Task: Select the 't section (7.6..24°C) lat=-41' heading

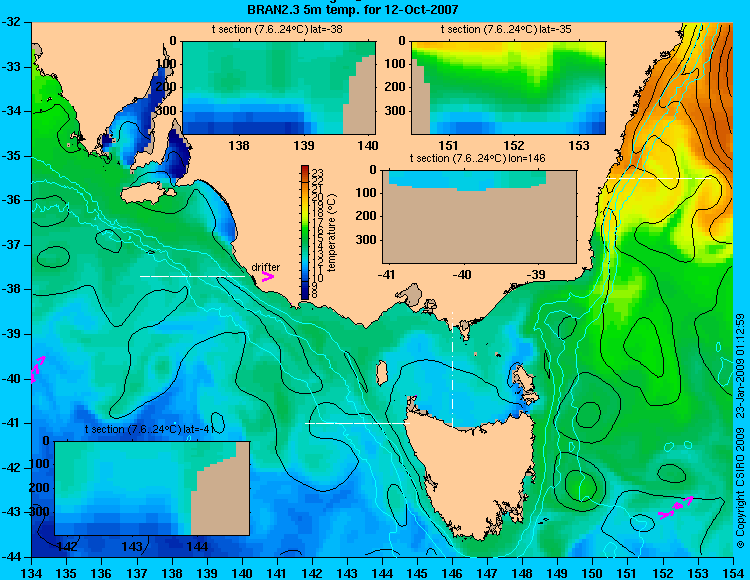Action: 149,429
